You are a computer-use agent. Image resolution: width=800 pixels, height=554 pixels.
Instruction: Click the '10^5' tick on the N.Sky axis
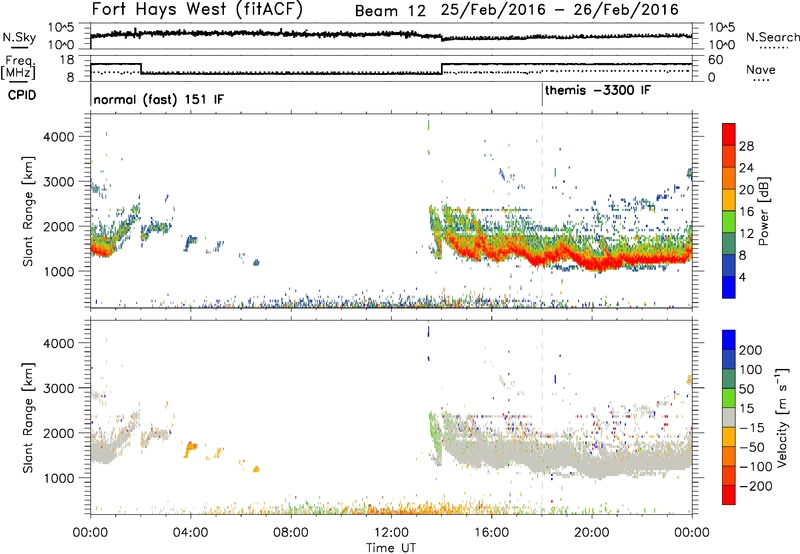(x=61, y=27)
